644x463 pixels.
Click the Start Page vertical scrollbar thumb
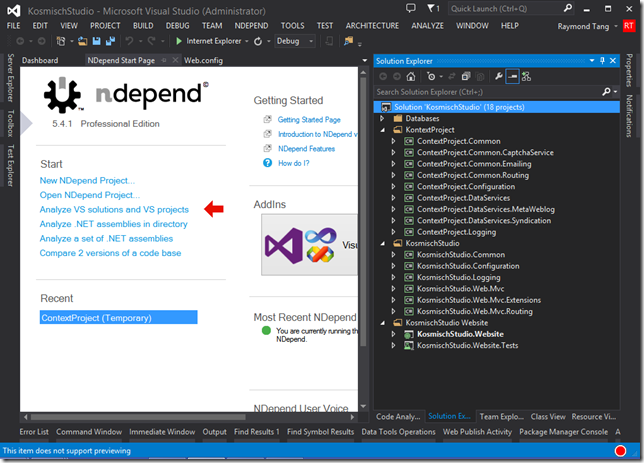click(x=363, y=212)
